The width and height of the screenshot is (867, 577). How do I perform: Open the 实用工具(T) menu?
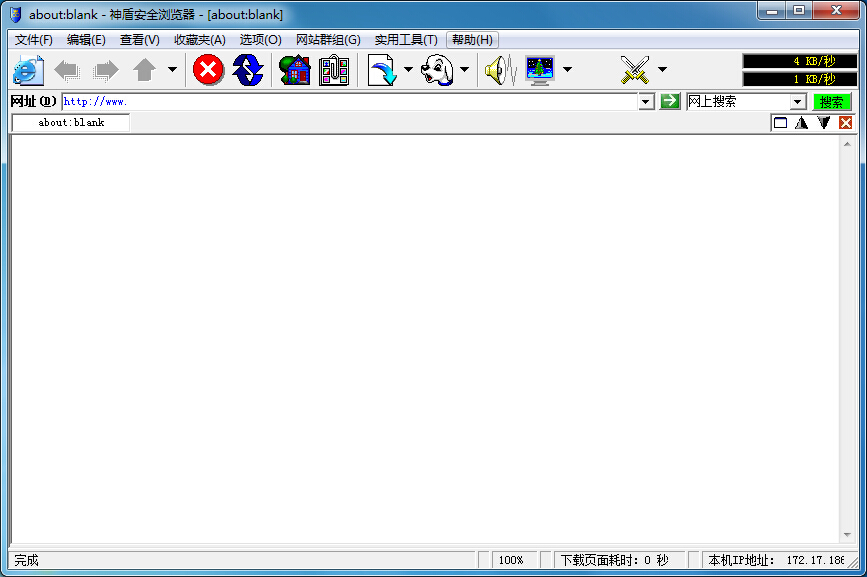tap(405, 40)
